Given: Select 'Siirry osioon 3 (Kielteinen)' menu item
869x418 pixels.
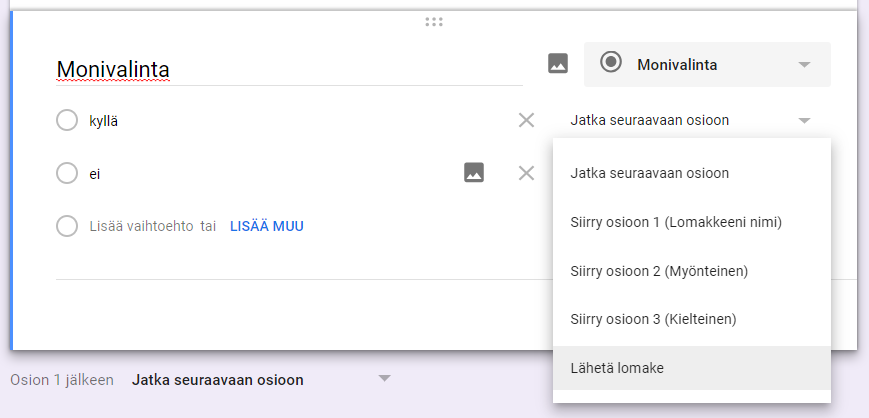Looking at the screenshot, I should click(653, 320).
